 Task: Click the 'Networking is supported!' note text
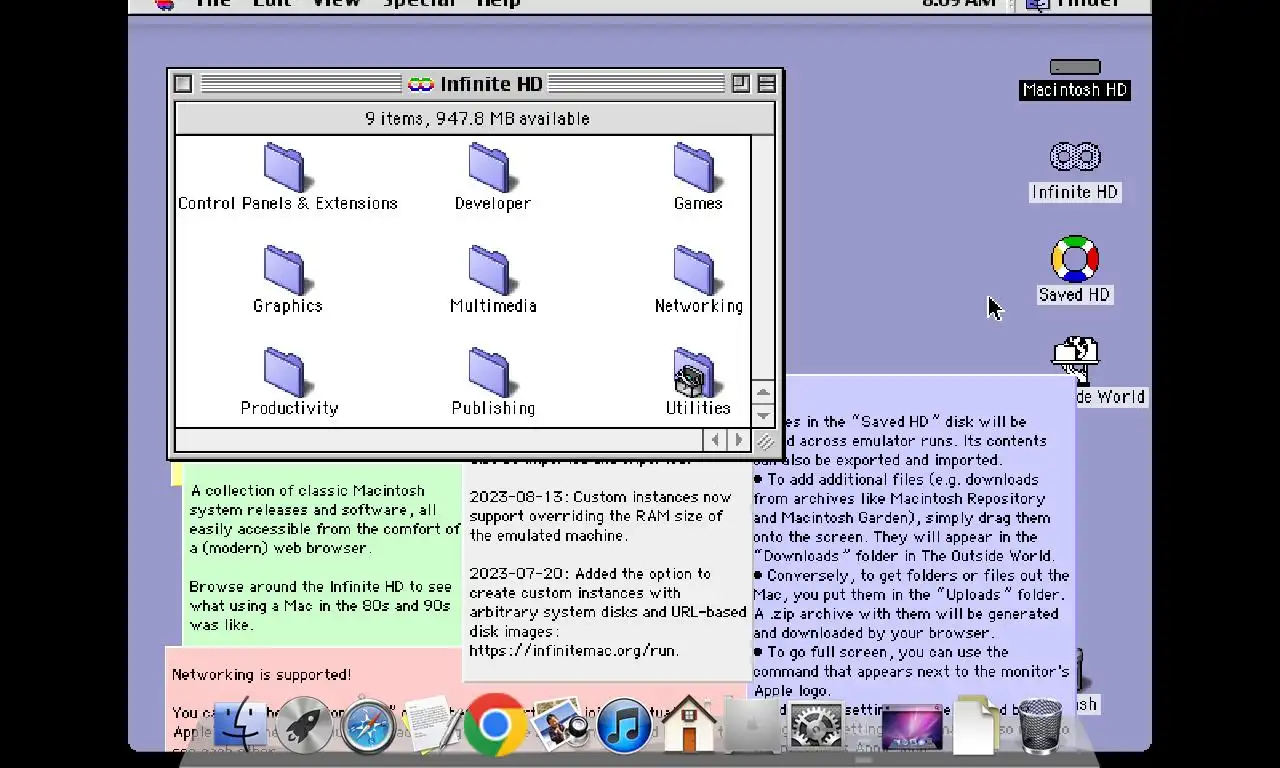pyautogui.click(x=262, y=675)
